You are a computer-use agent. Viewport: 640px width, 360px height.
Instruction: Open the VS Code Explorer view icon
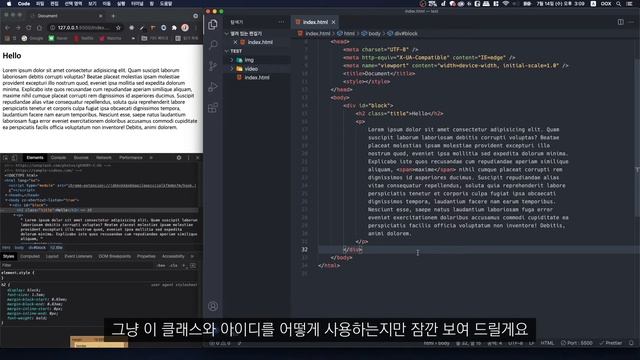213,24
